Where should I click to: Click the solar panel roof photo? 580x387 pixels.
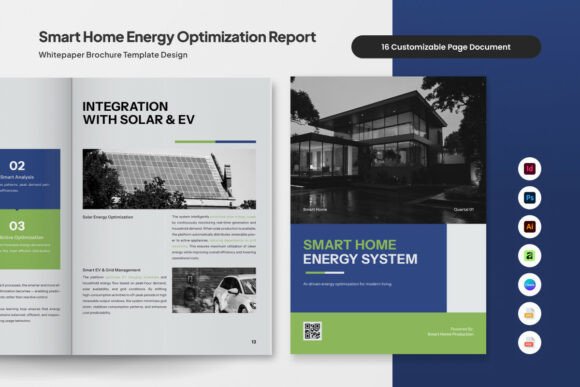169,179
